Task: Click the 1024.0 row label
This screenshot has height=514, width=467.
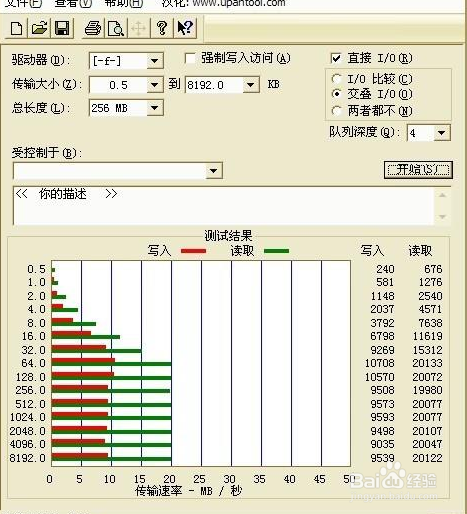Action: [27, 417]
